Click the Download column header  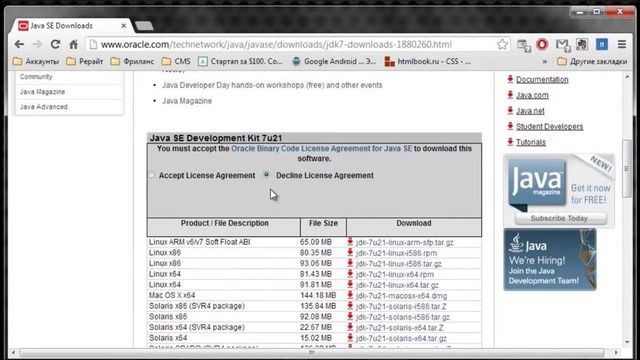413,223
